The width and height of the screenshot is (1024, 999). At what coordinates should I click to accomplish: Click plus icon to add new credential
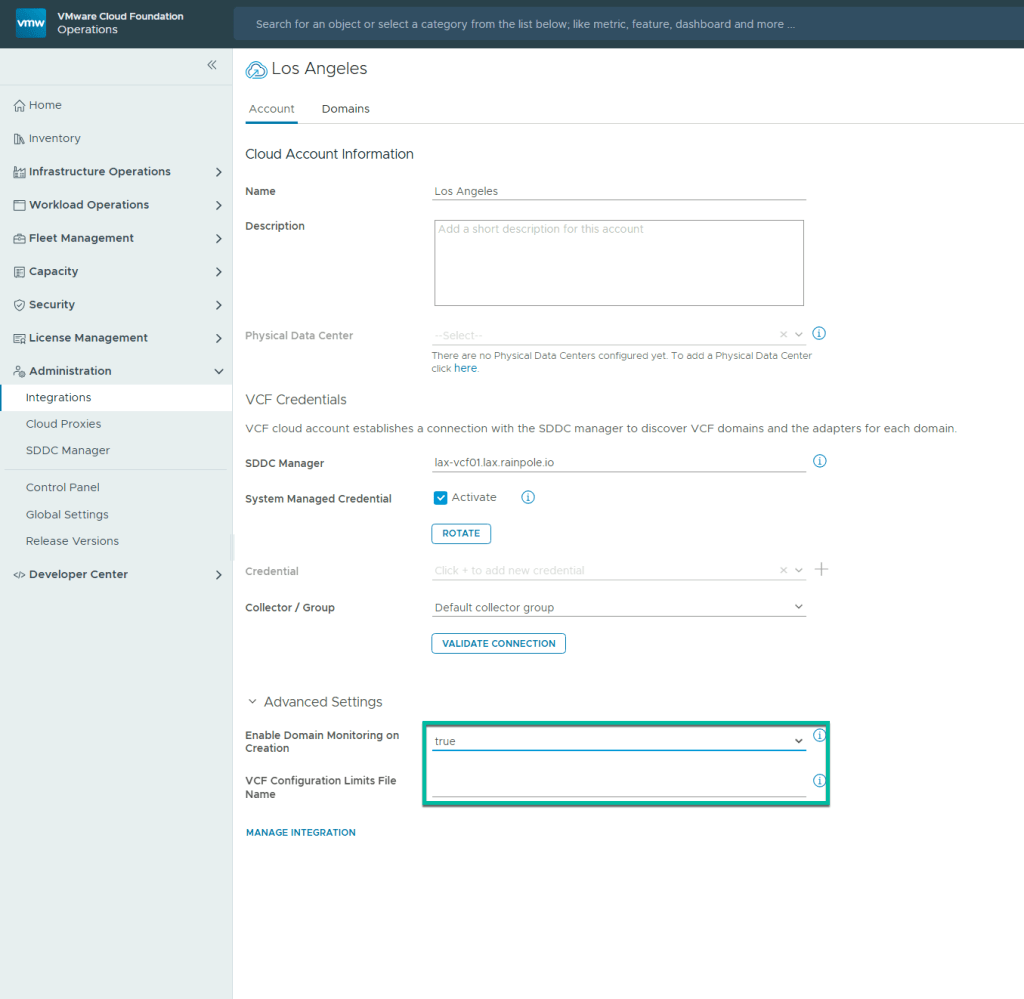(822, 570)
